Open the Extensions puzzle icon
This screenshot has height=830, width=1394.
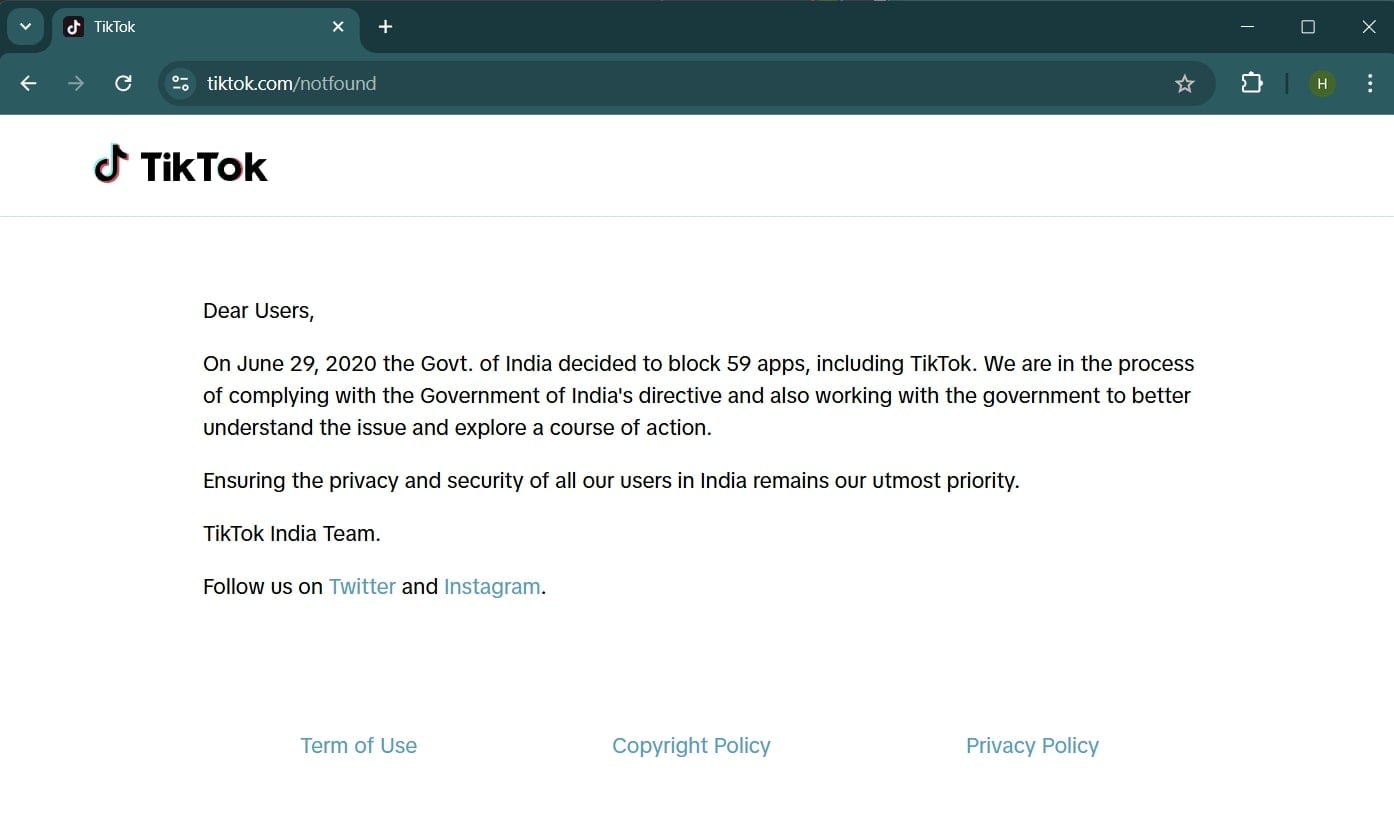1251,83
